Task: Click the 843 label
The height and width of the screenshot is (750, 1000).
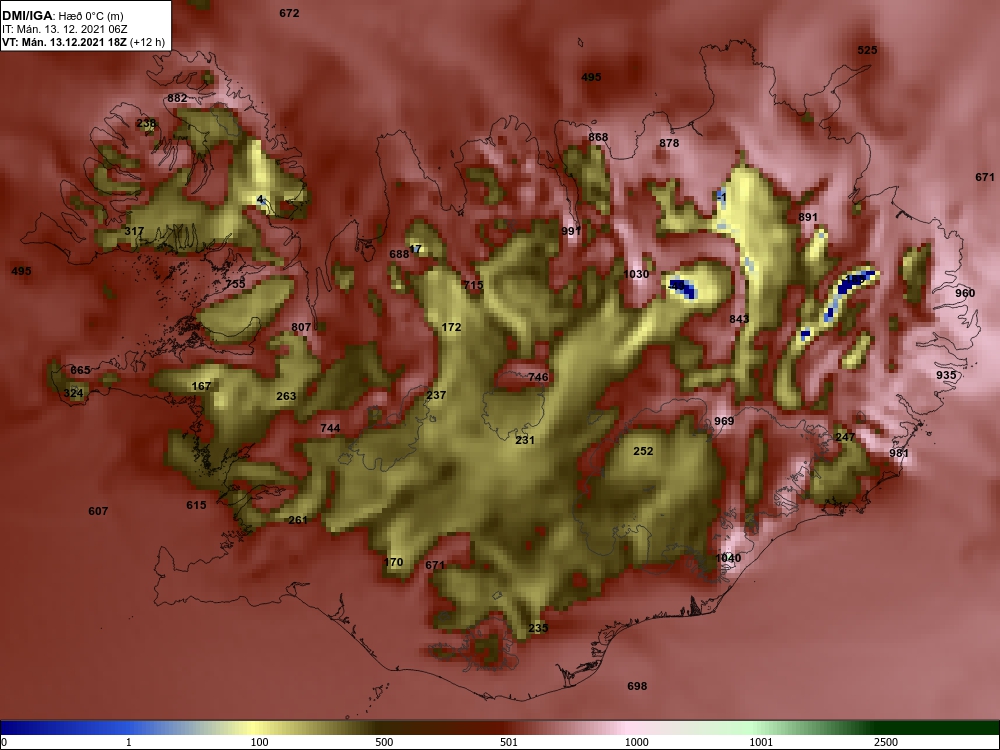Action: (739, 318)
